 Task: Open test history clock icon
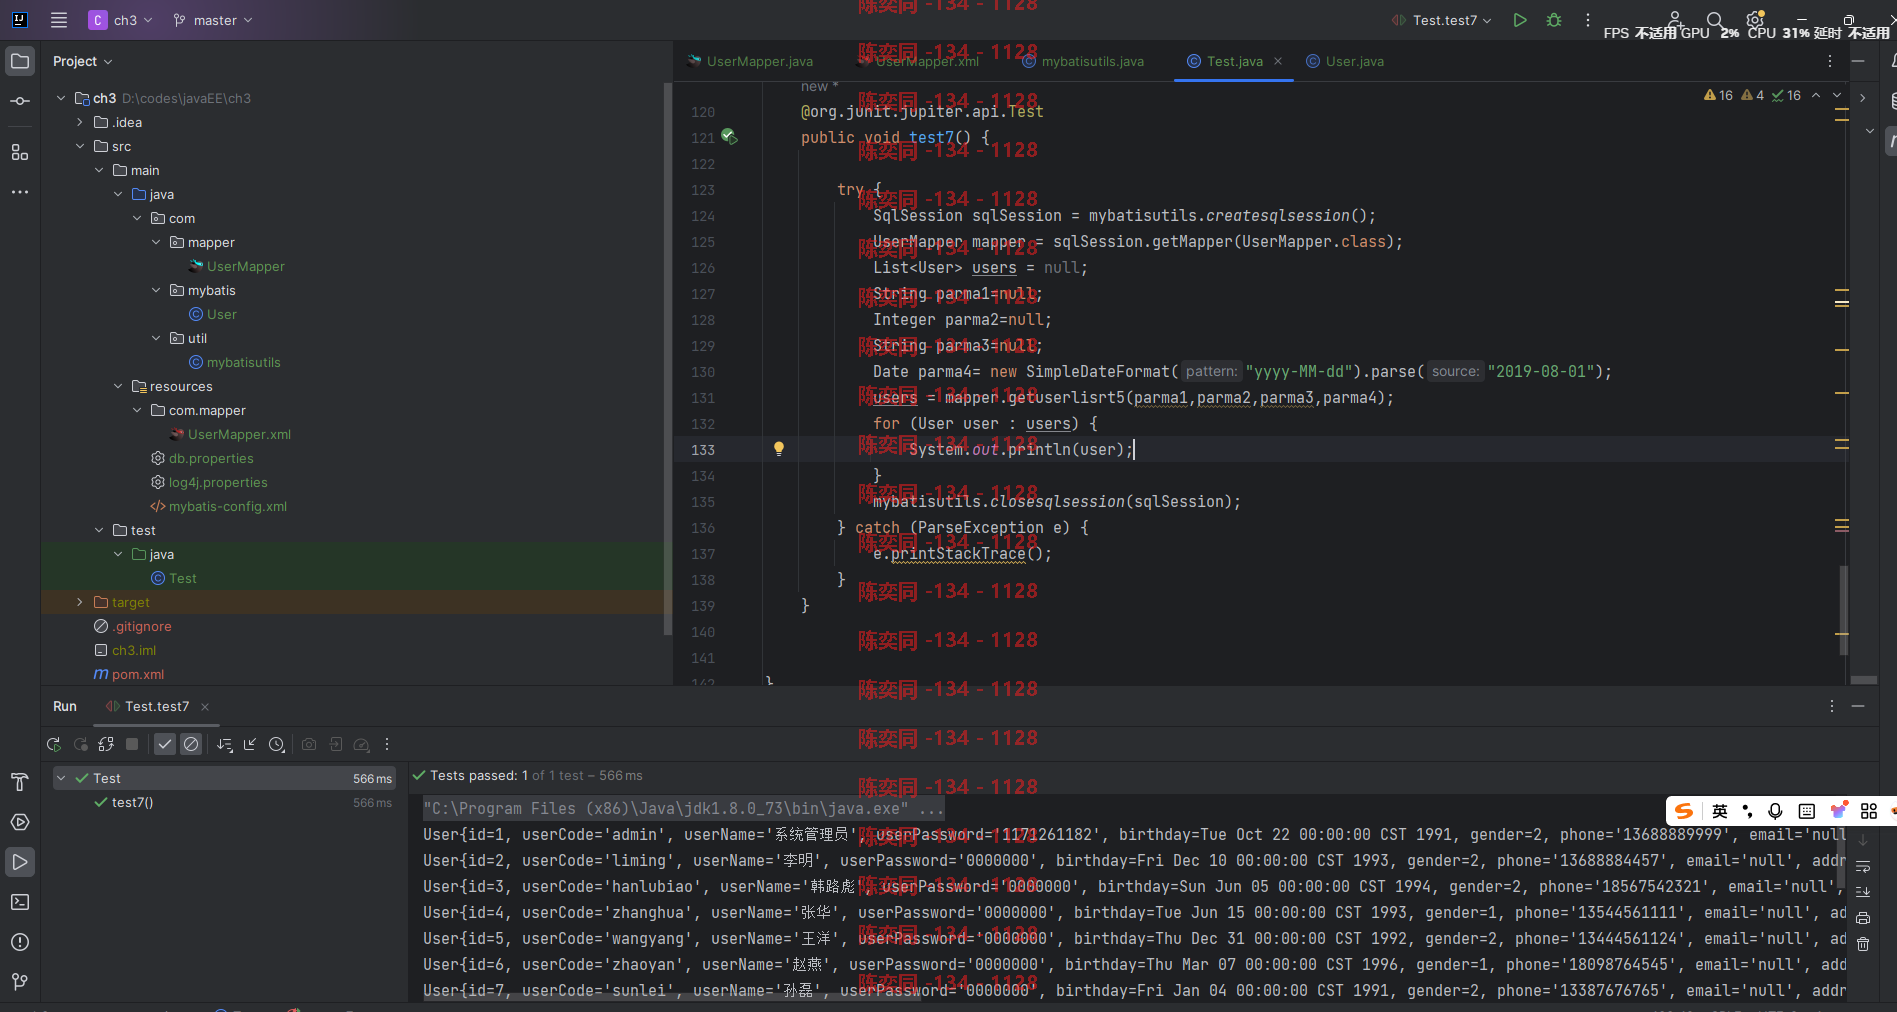click(x=277, y=744)
